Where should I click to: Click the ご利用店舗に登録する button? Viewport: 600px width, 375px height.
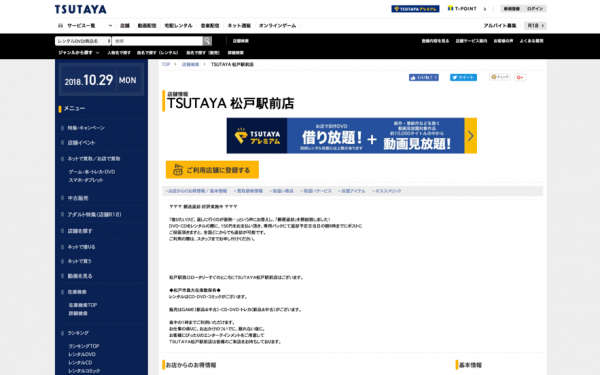tap(212, 170)
